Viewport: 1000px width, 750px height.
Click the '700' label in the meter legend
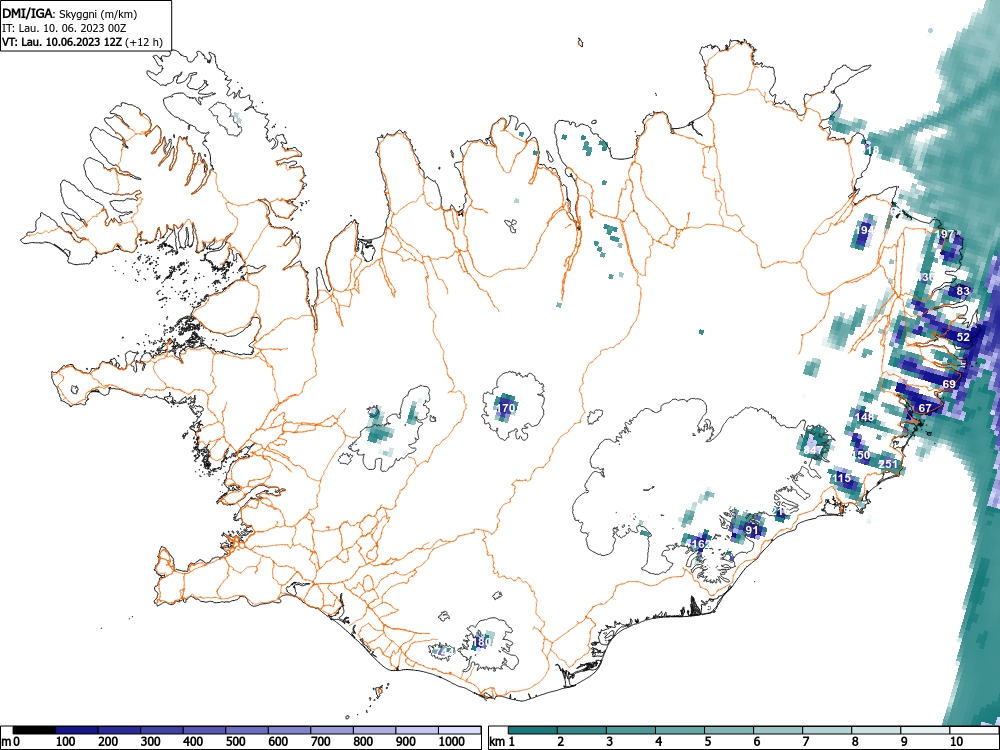[320, 742]
